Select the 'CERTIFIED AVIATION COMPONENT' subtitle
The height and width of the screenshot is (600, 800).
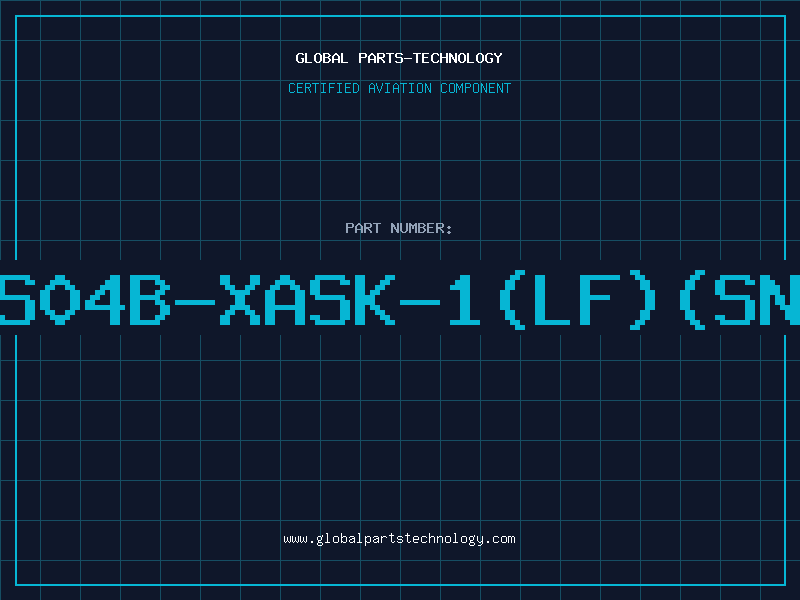click(x=399, y=88)
